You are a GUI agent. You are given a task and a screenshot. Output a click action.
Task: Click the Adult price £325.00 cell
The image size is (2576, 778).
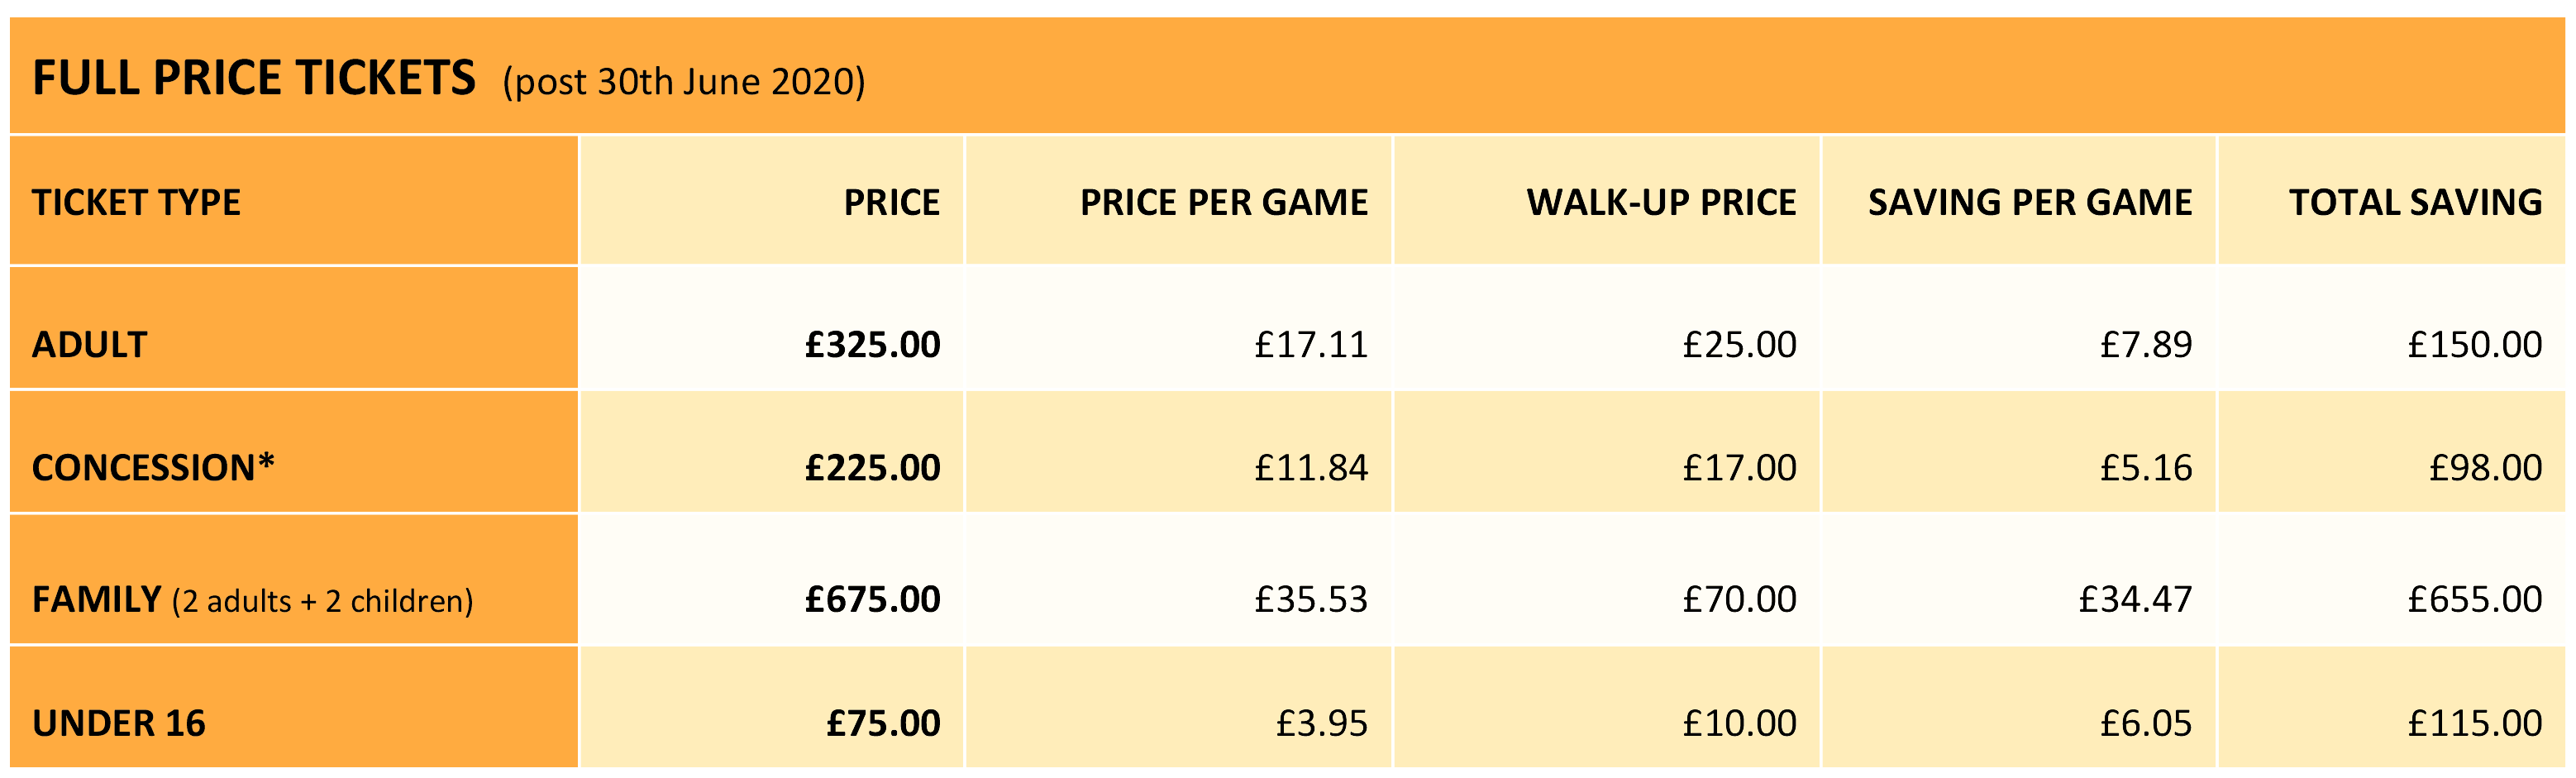tap(873, 345)
